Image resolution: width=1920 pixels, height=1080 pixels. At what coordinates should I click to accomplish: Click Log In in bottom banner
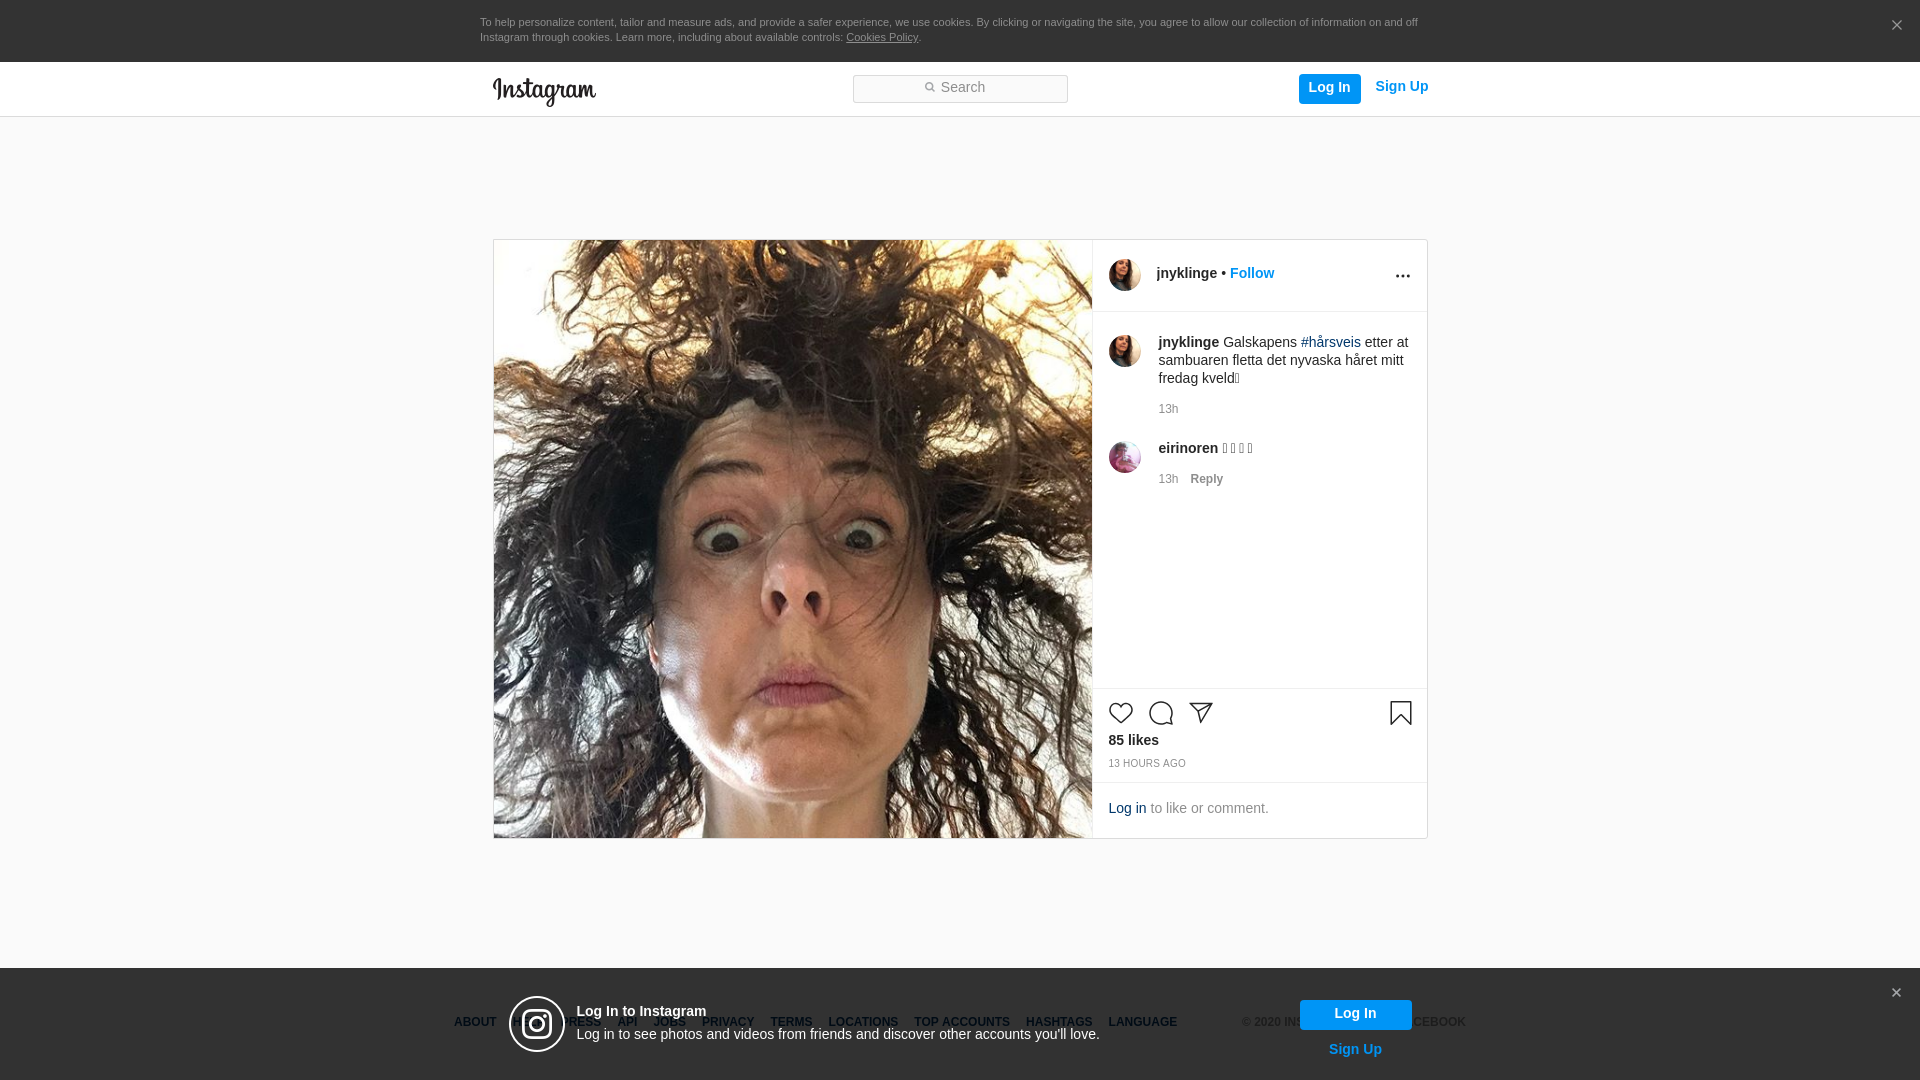pyautogui.click(x=1355, y=1014)
